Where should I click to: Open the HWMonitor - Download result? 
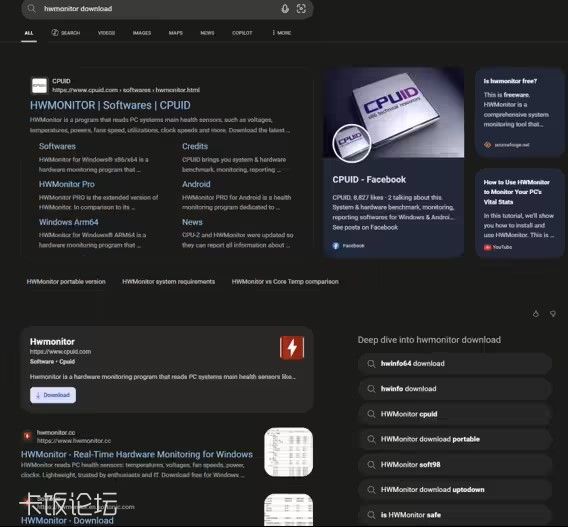point(67,520)
